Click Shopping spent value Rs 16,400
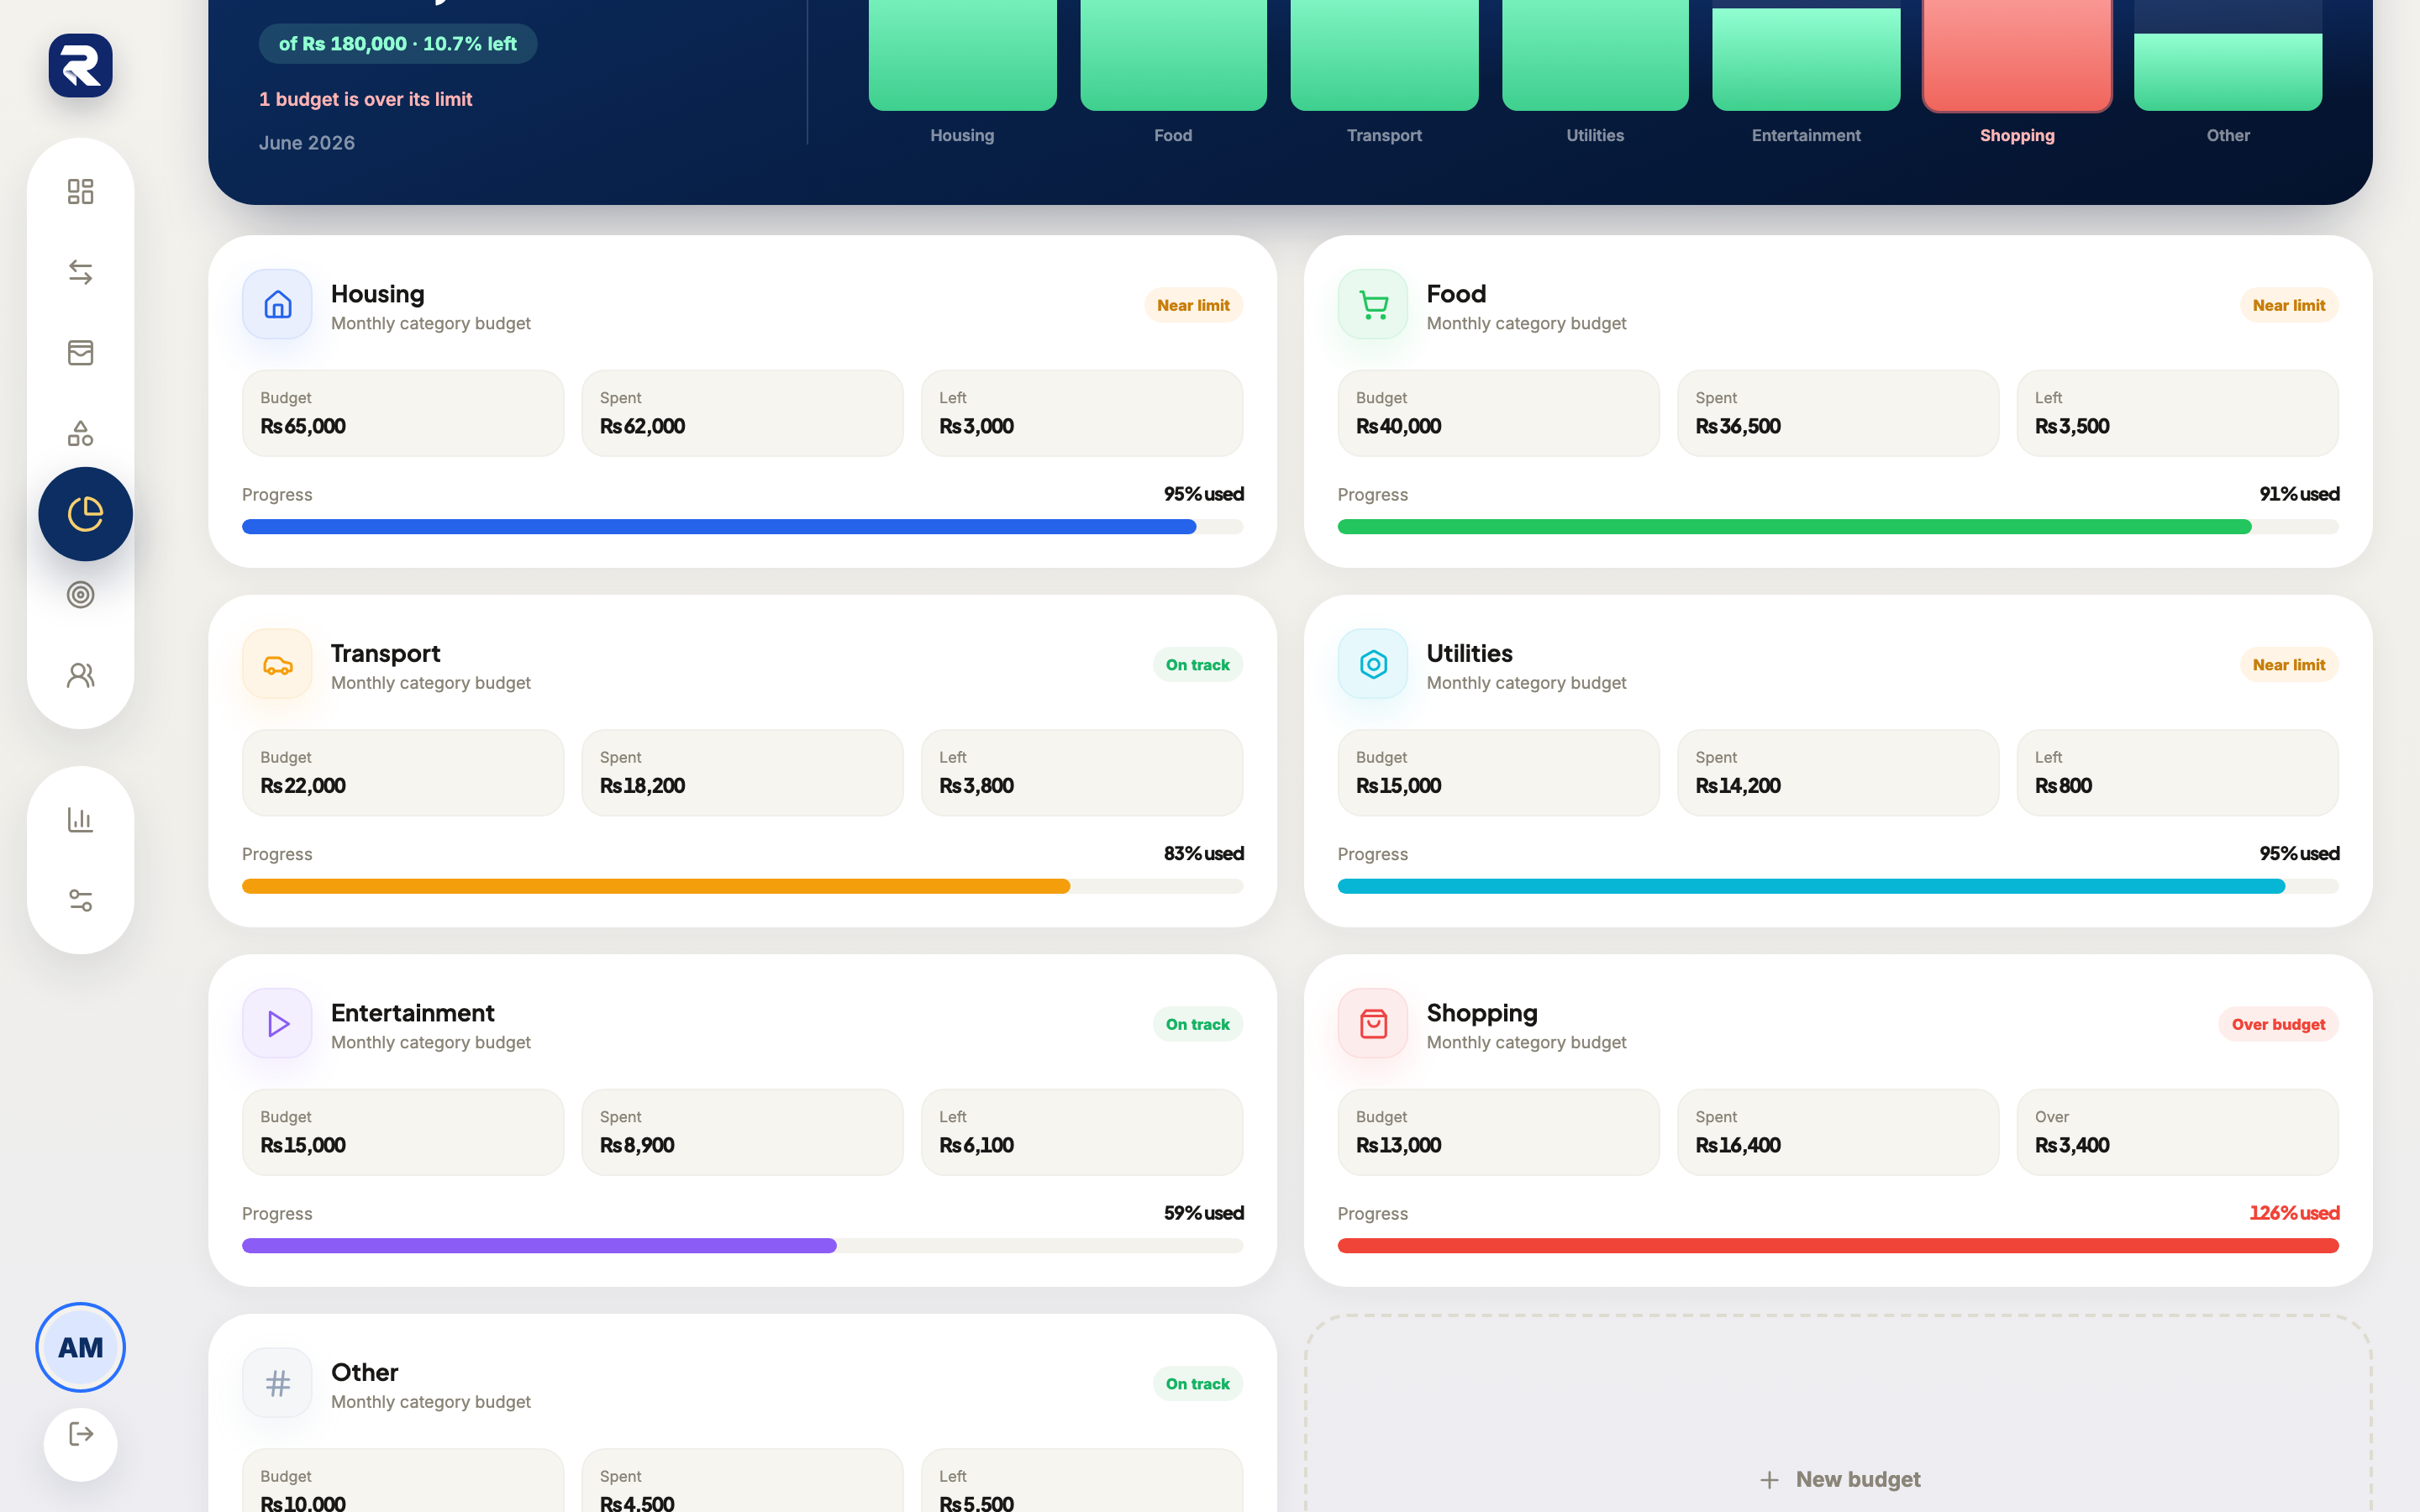 coord(1738,1145)
